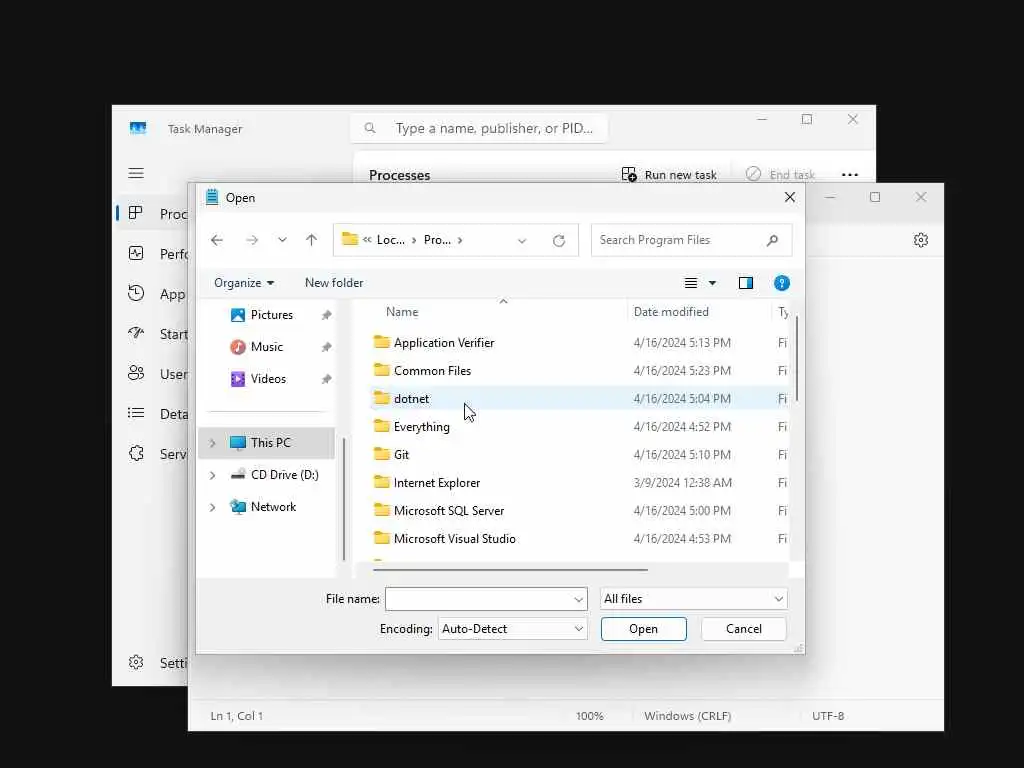Unpin Pictures using its pin icon
This screenshot has height=768, width=1024.
(x=327, y=315)
